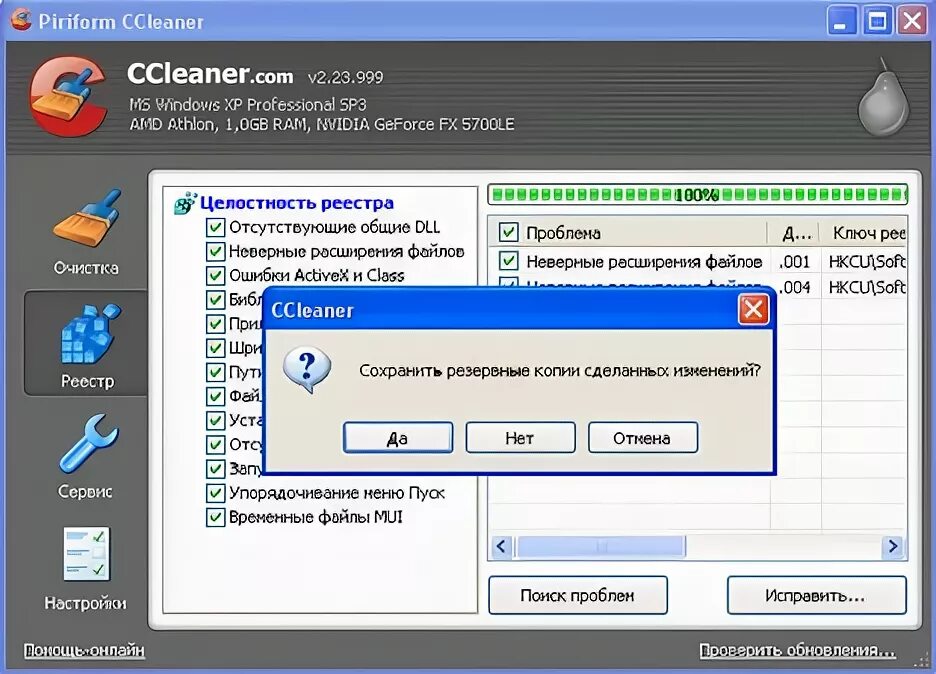Toggle the Уста... installers checkbox
This screenshot has height=674, width=936.
click(x=215, y=420)
